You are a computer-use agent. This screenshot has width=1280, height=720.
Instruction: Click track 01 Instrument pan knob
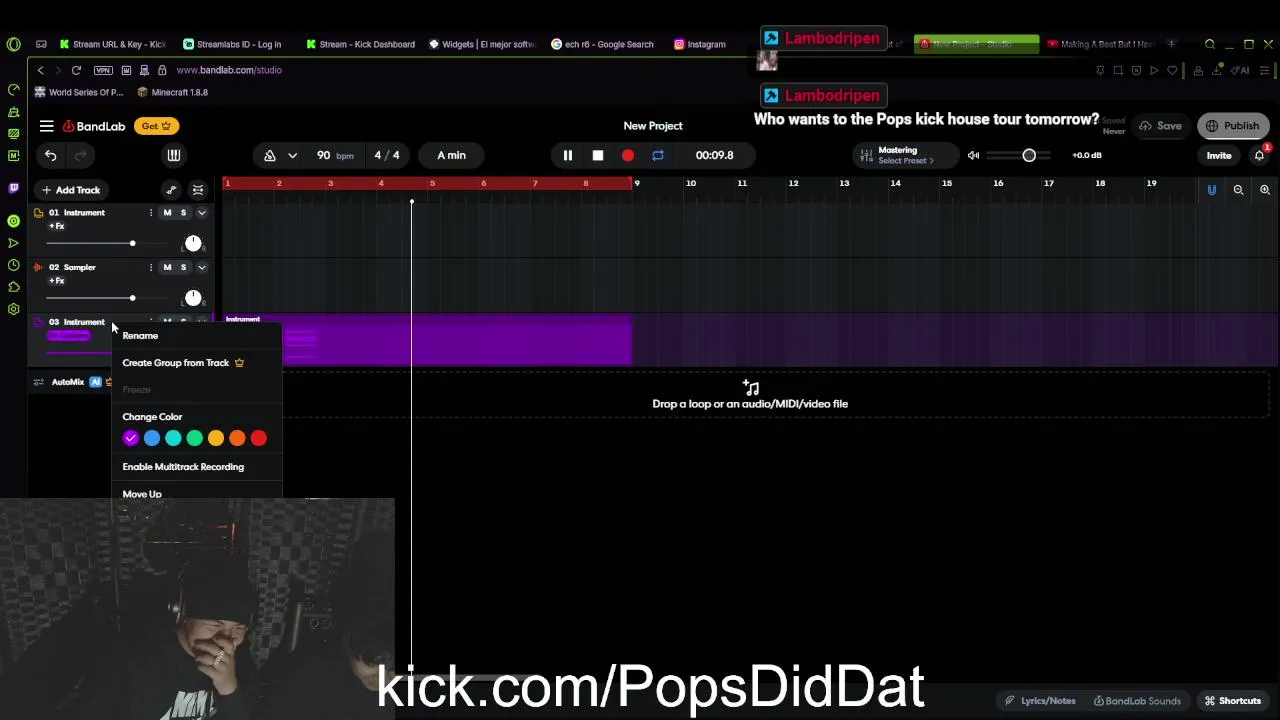coord(193,244)
